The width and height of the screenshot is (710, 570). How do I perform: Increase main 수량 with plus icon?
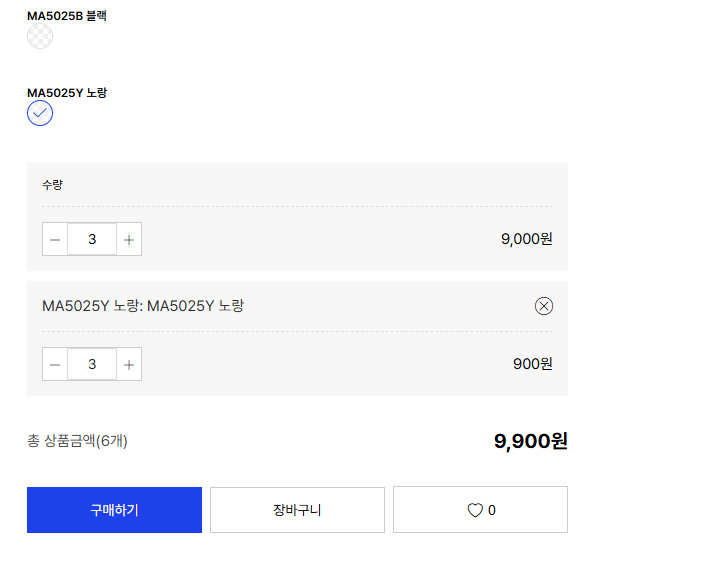[129, 239]
